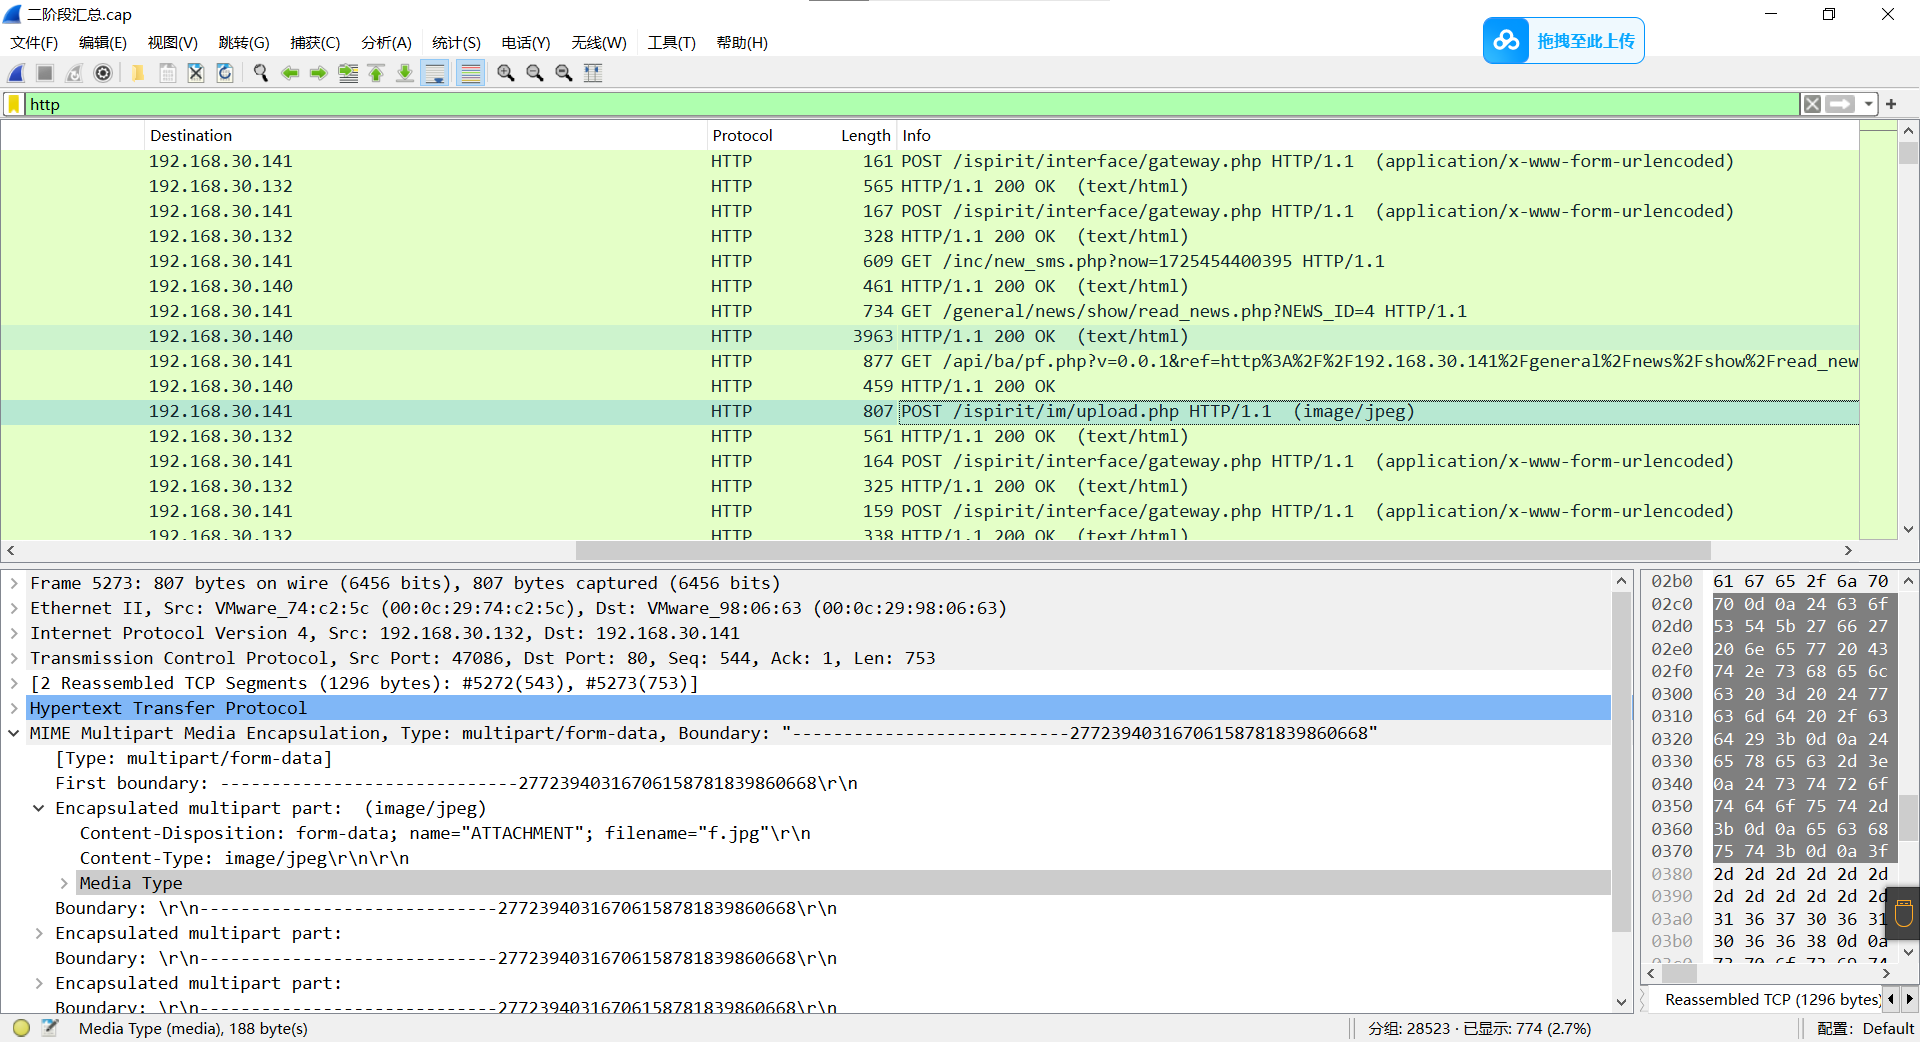Viewport: 1920px width, 1042px height.
Task: Go to a specified packet number
Action: pyautogui.click(x=348, y=73)
